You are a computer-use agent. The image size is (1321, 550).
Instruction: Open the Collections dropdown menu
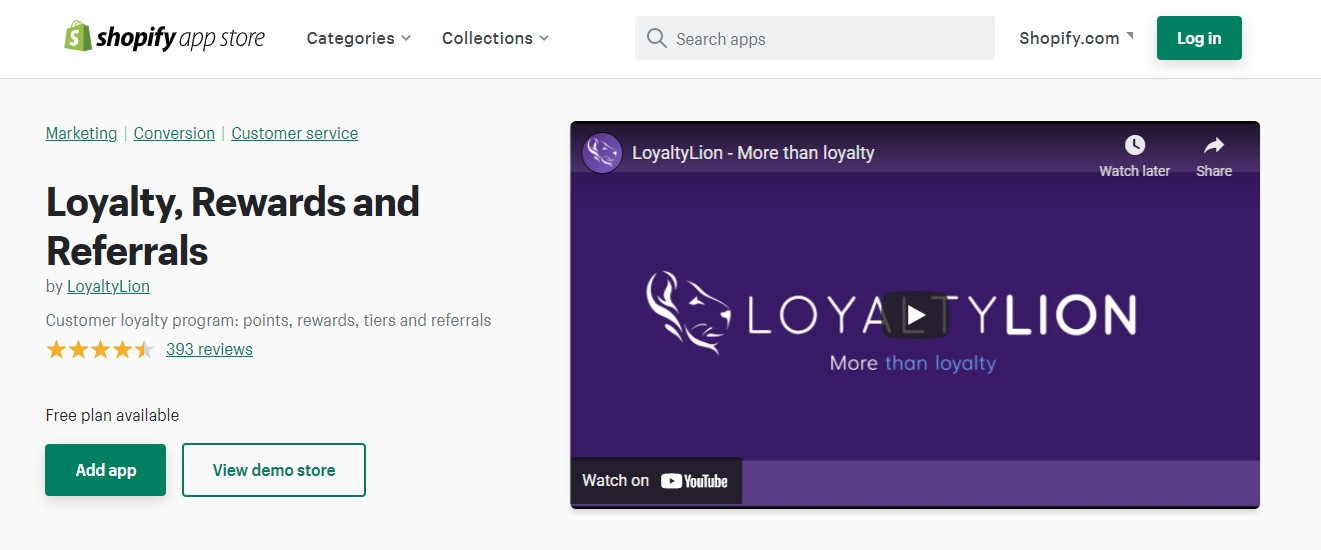495,38
